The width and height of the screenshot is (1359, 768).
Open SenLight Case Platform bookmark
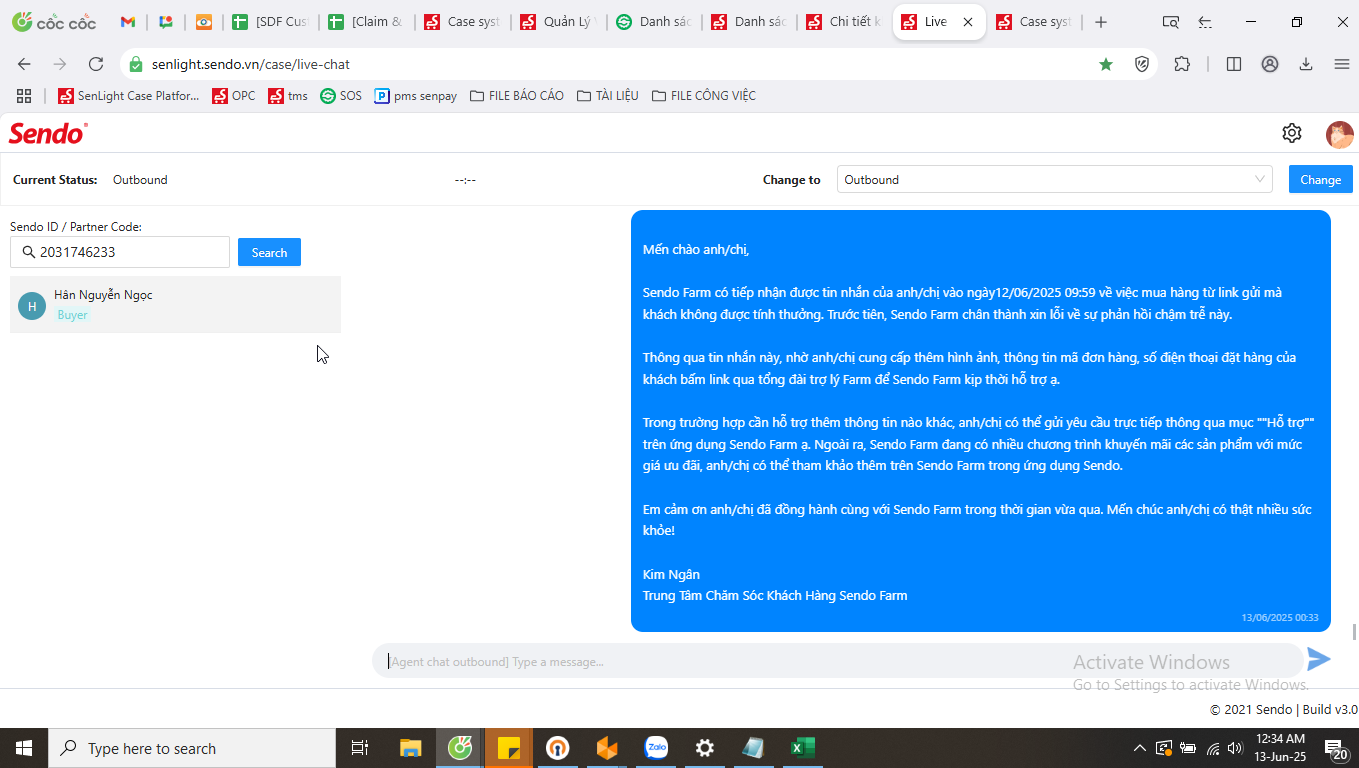(x=128, y=96)
